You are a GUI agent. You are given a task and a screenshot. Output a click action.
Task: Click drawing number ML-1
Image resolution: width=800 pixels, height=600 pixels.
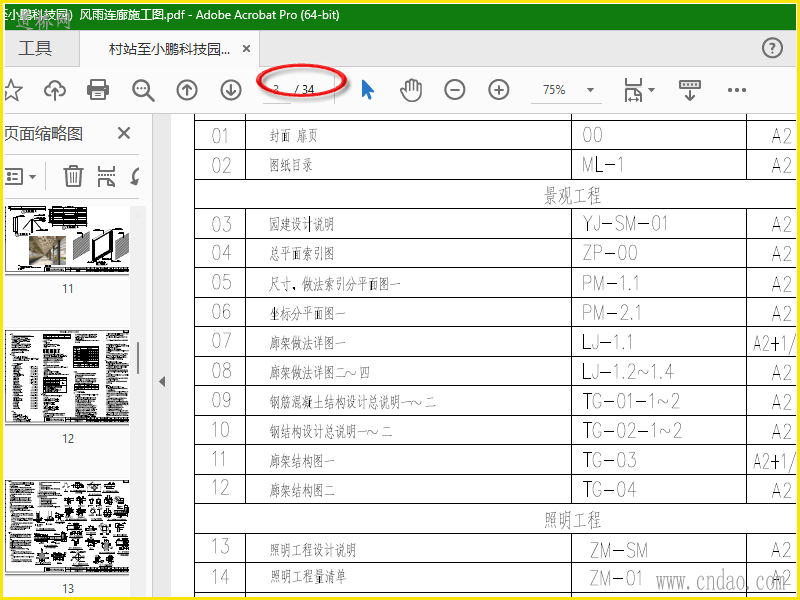tap(603, 164)
